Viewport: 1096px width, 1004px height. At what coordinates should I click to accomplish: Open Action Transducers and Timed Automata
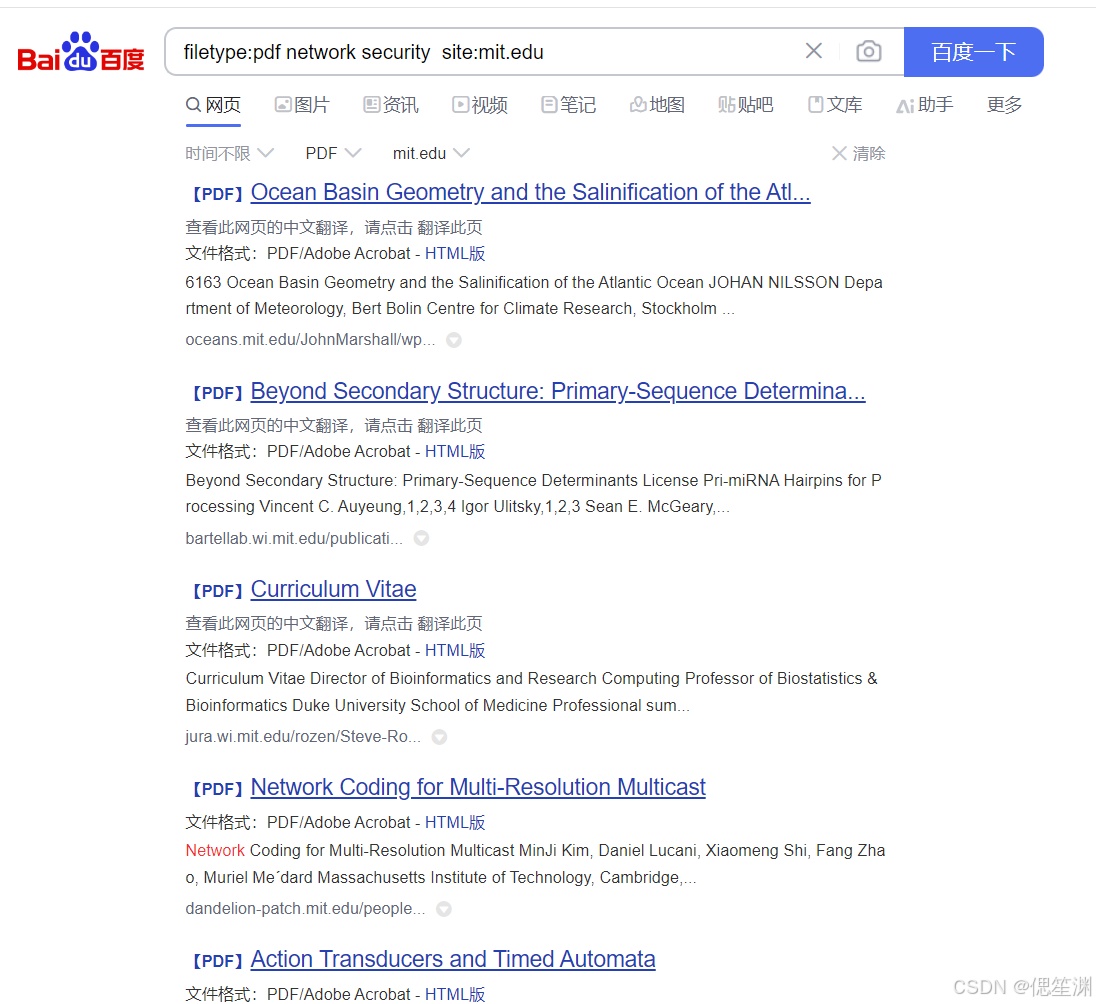[x=453, y=959]
